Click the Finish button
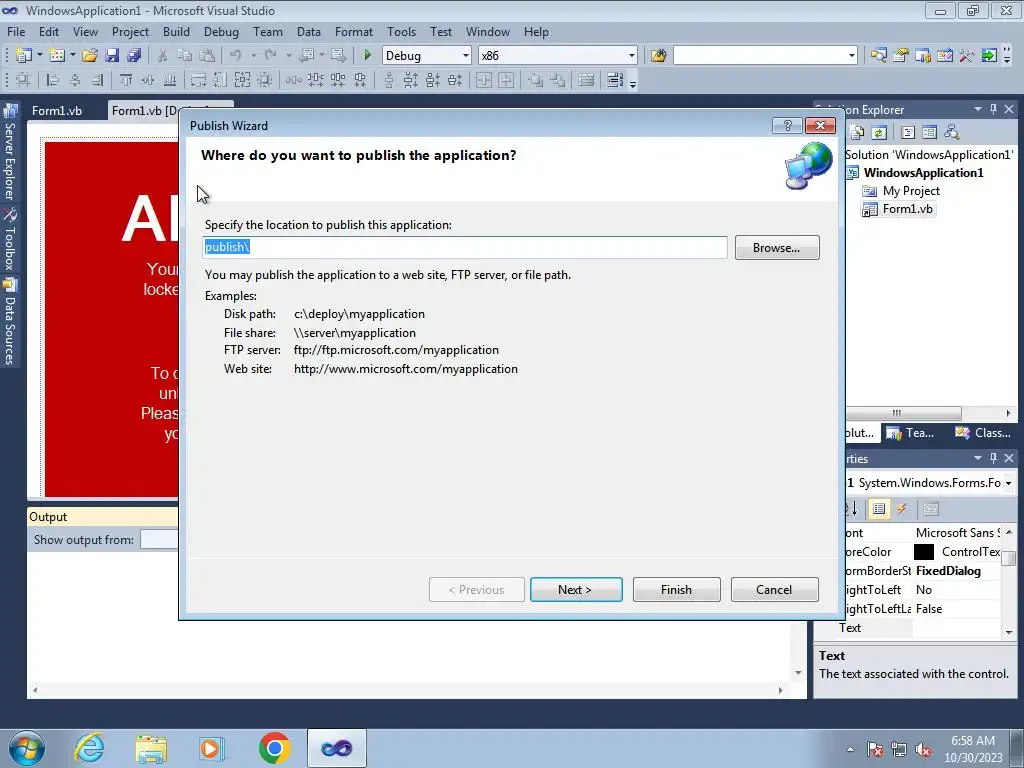Image resolution: width=1024 pixels, height=768 pixels. click(676, 590)
